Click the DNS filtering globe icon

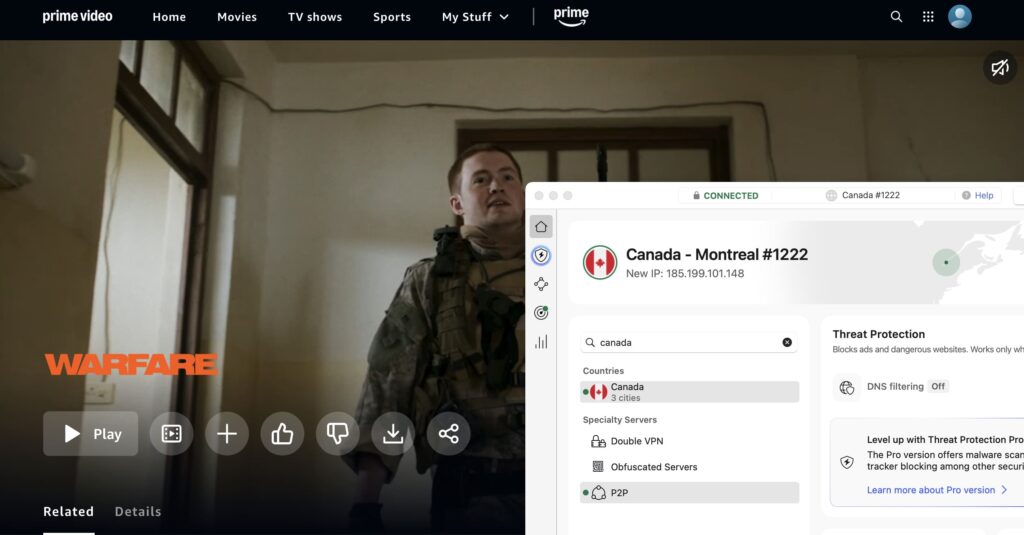point(847,387)
